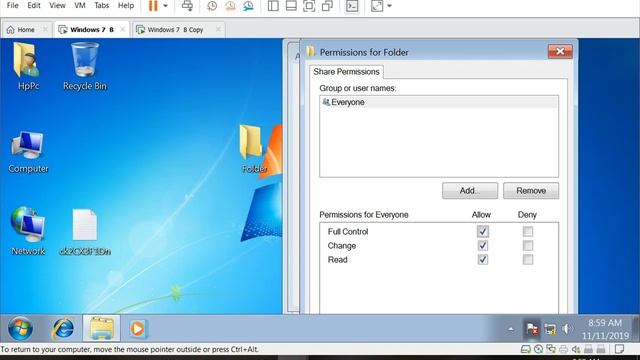Click the VMware printer status icon
This screenshot has height=360, width=640.
pyautogui.click(x=563, y=349)
